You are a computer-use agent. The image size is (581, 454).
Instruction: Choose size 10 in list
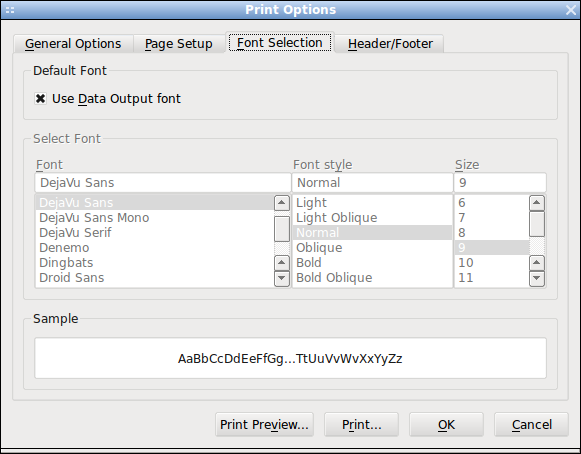point(492,263)
